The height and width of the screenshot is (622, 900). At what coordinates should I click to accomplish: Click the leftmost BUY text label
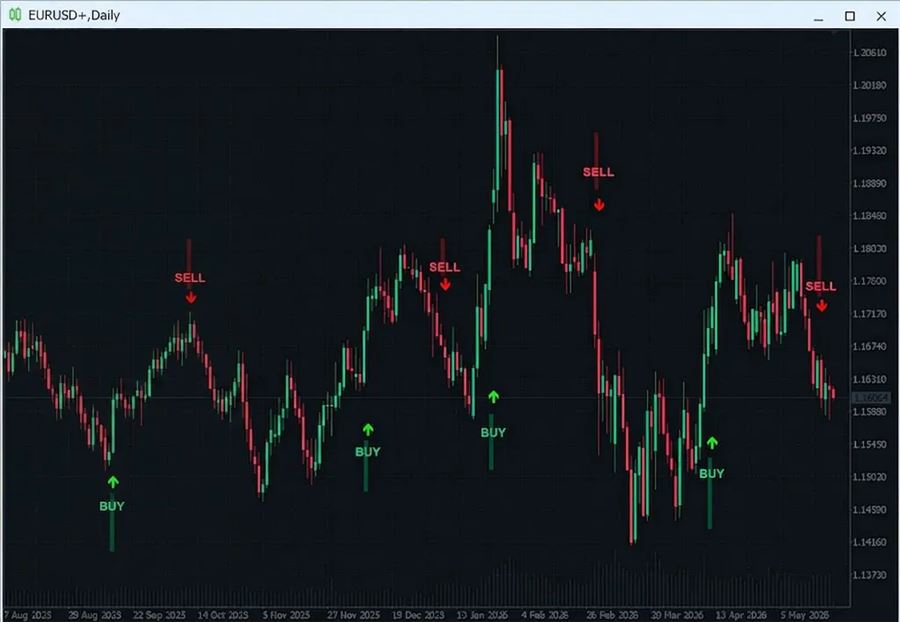(x=112, y=506)
